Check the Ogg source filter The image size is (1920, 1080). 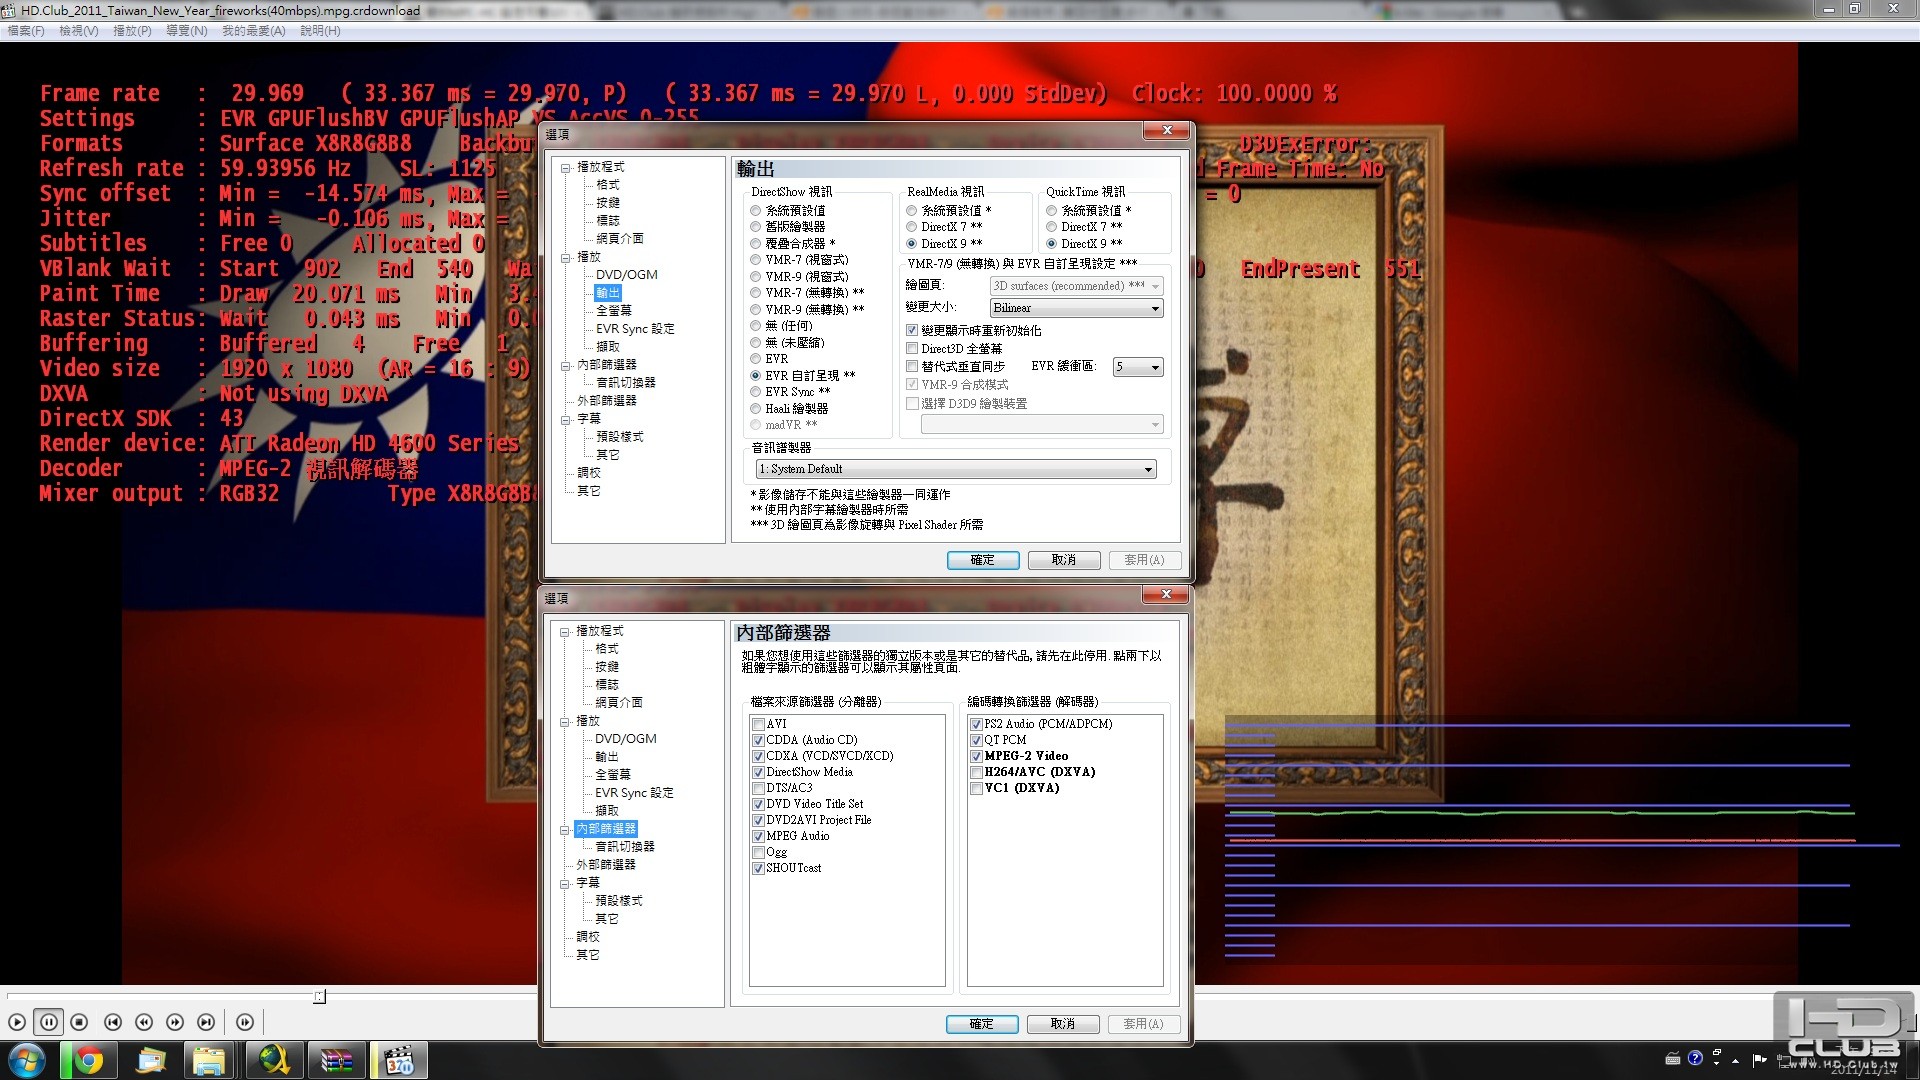point(759,853)
